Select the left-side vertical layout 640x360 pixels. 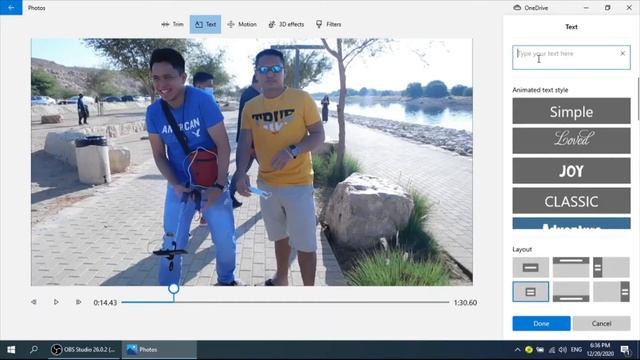click(611, 267)
